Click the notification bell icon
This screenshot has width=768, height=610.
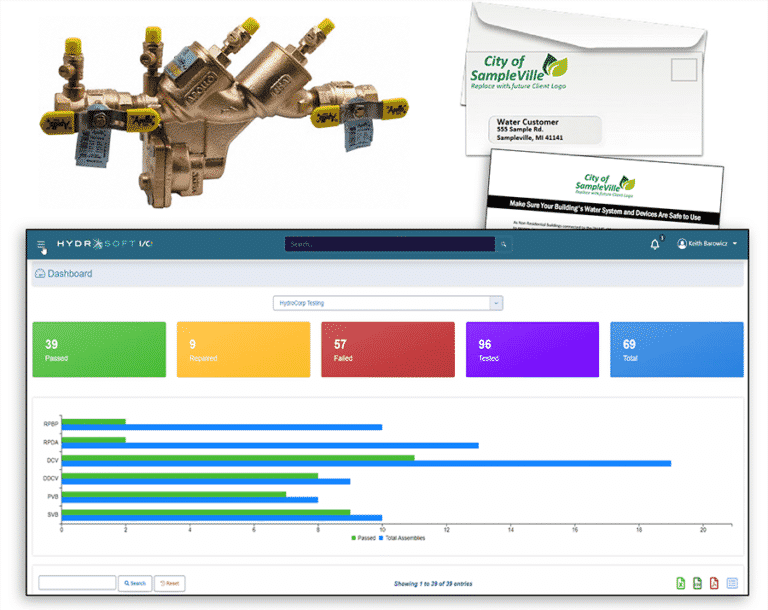[655, 244]
